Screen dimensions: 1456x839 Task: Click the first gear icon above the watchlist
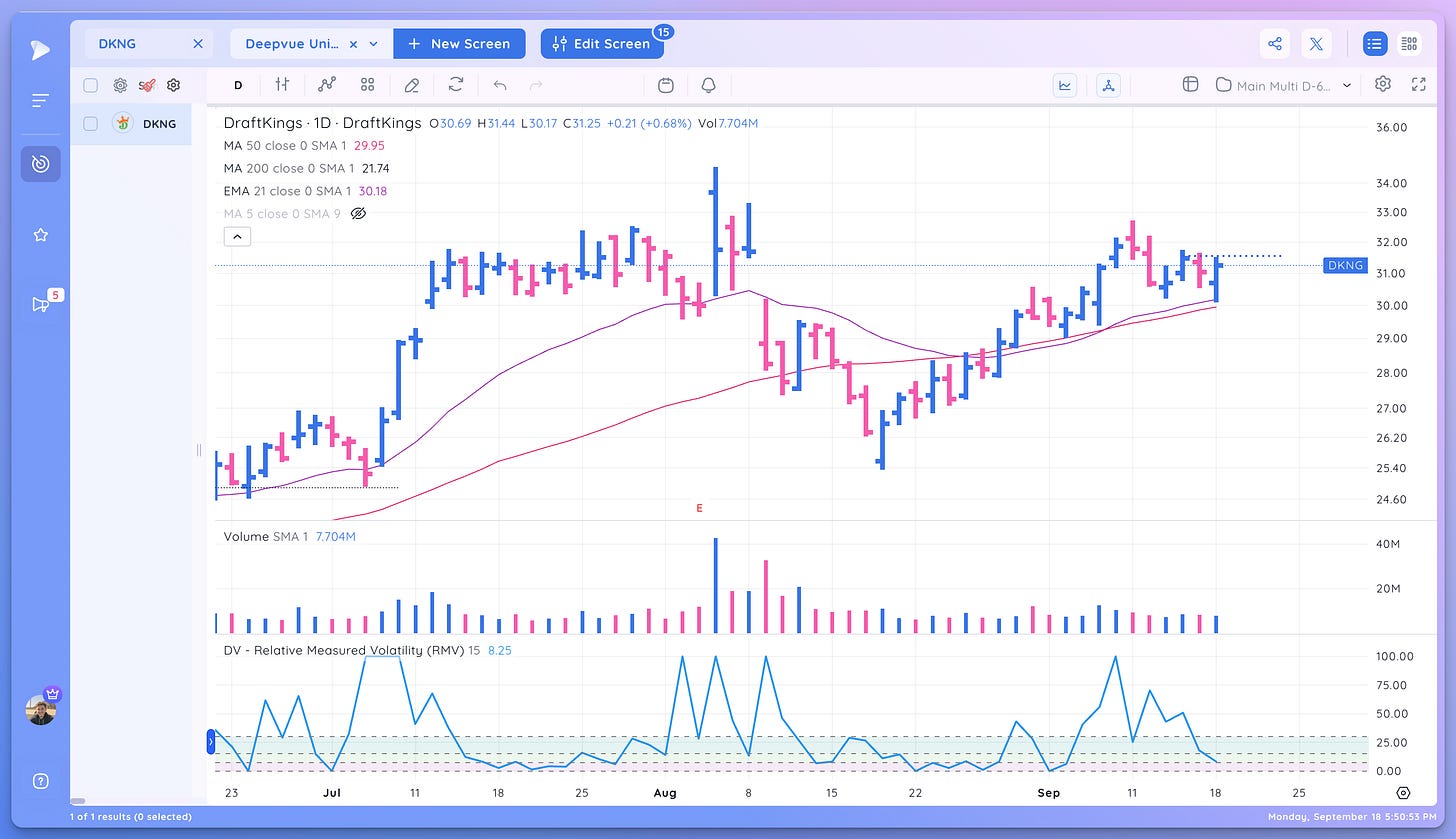pos(120,85)
